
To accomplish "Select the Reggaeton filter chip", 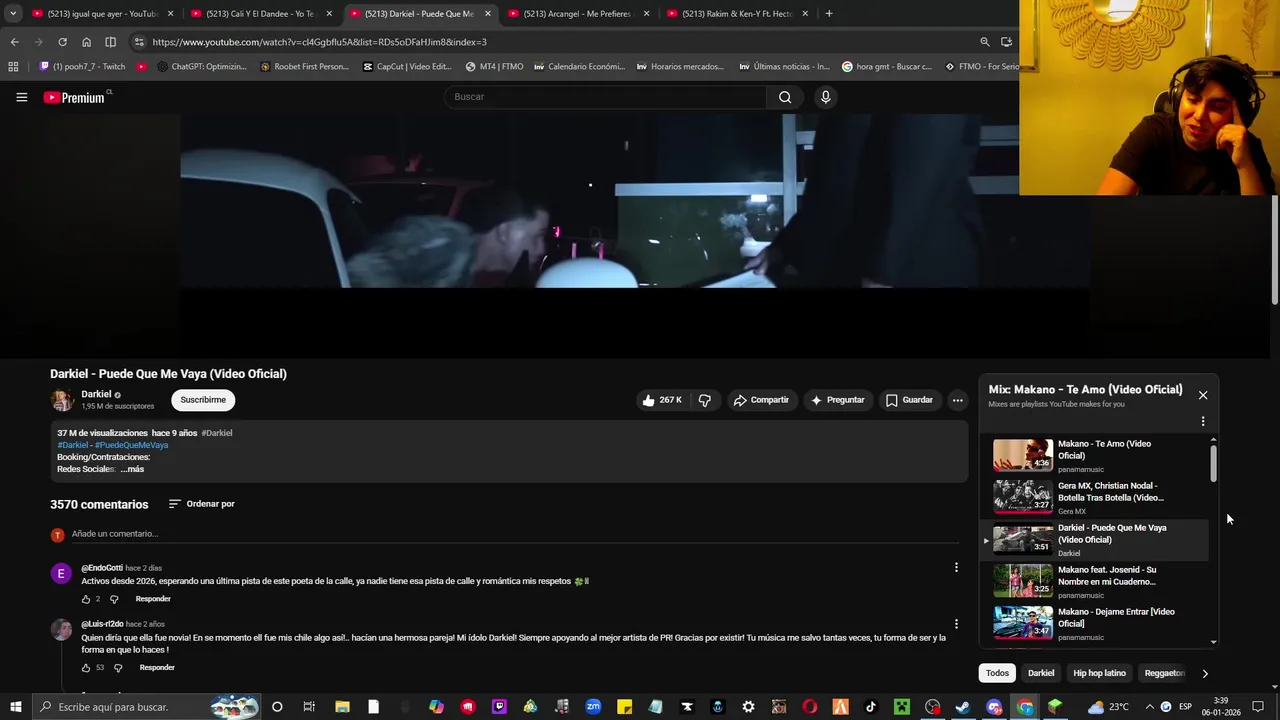I will [1164, 673].
